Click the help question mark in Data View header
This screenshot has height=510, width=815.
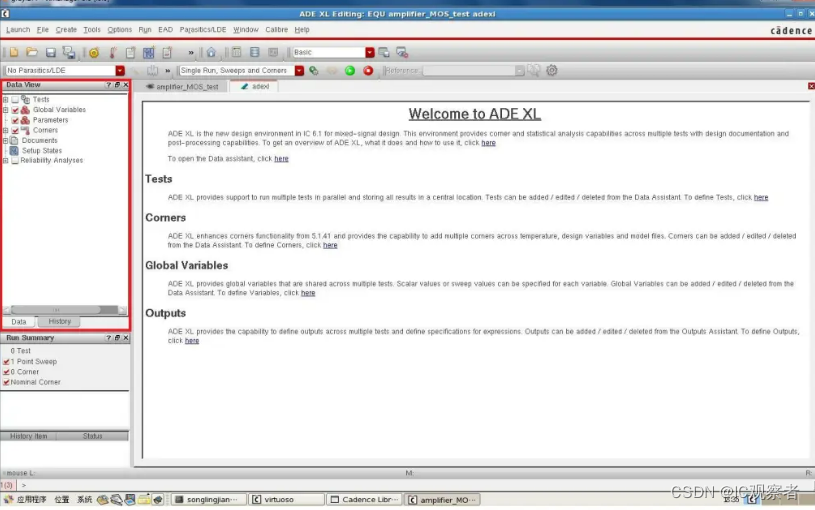pyautogui.click(x=108, y=84)
